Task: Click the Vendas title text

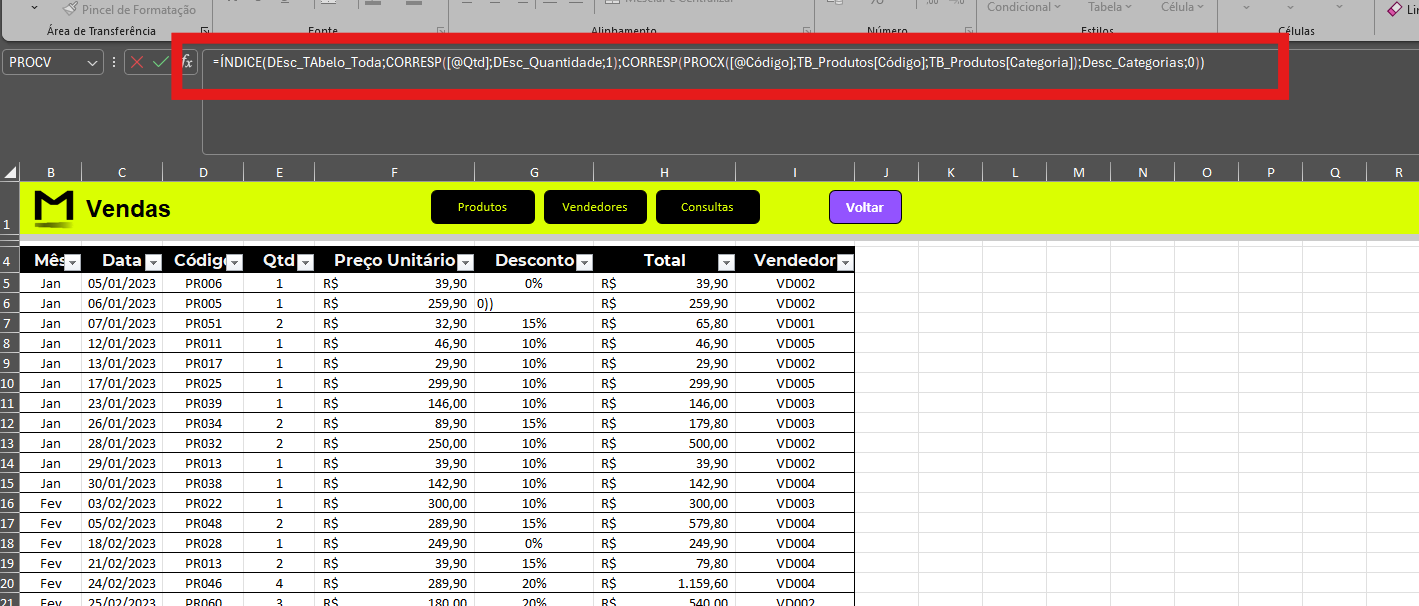Action: (x=128, y=209)
